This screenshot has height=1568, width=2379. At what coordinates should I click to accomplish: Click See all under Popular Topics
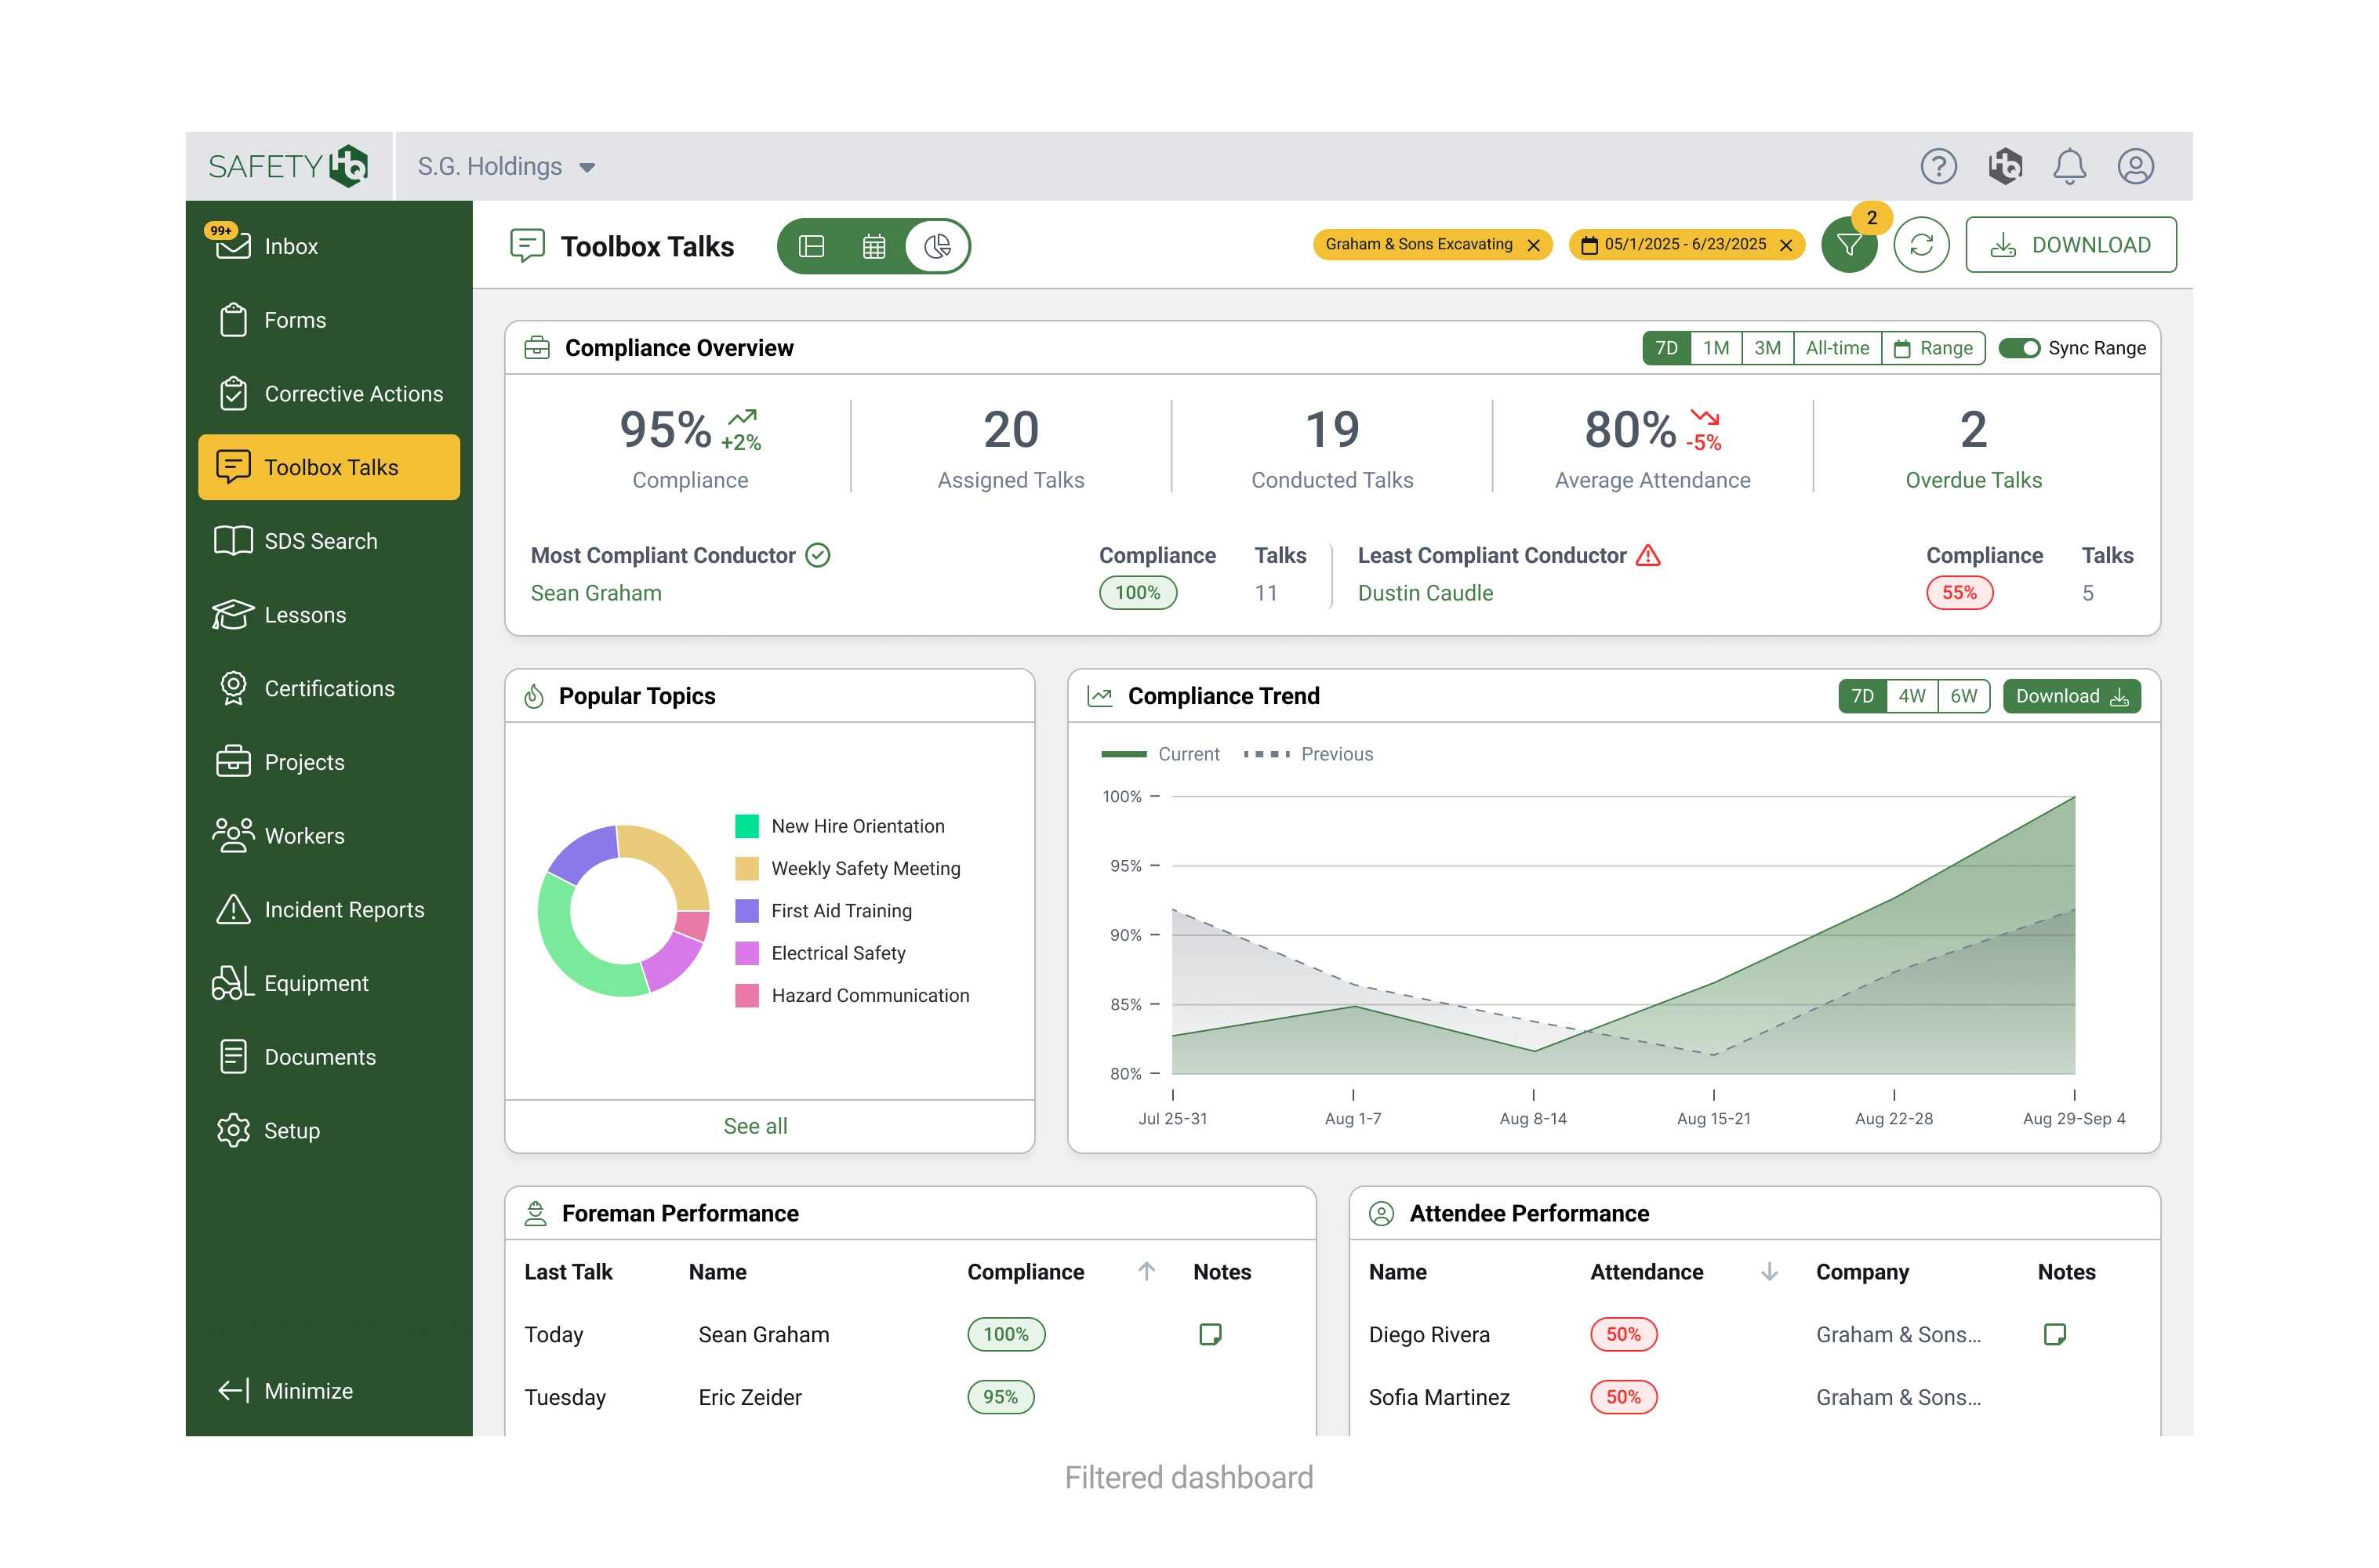click(755, 1126)
